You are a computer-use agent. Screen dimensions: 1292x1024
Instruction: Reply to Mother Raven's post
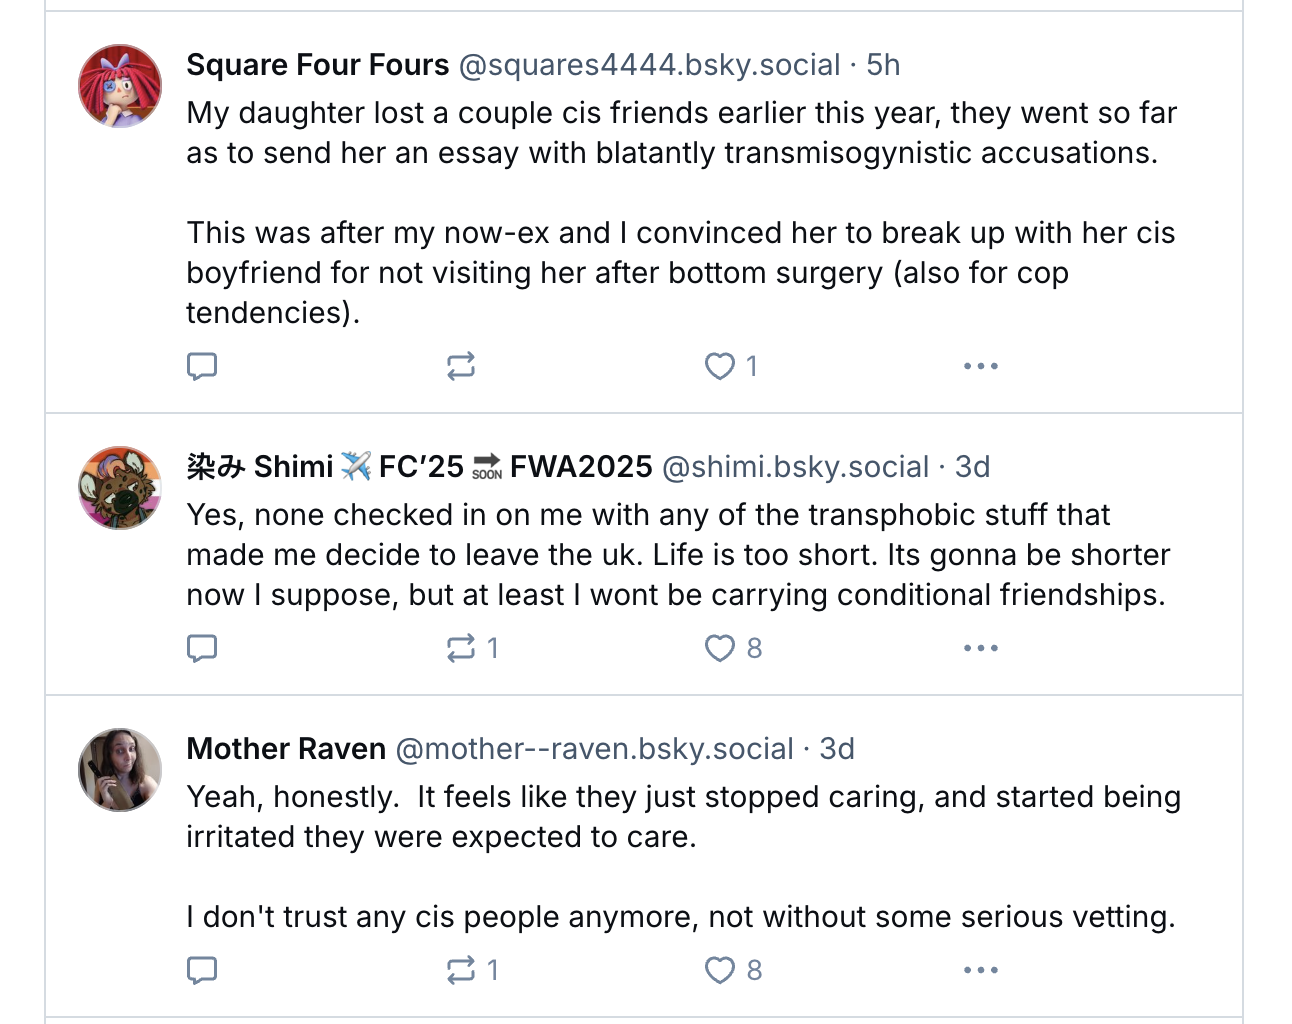point(202,971)
